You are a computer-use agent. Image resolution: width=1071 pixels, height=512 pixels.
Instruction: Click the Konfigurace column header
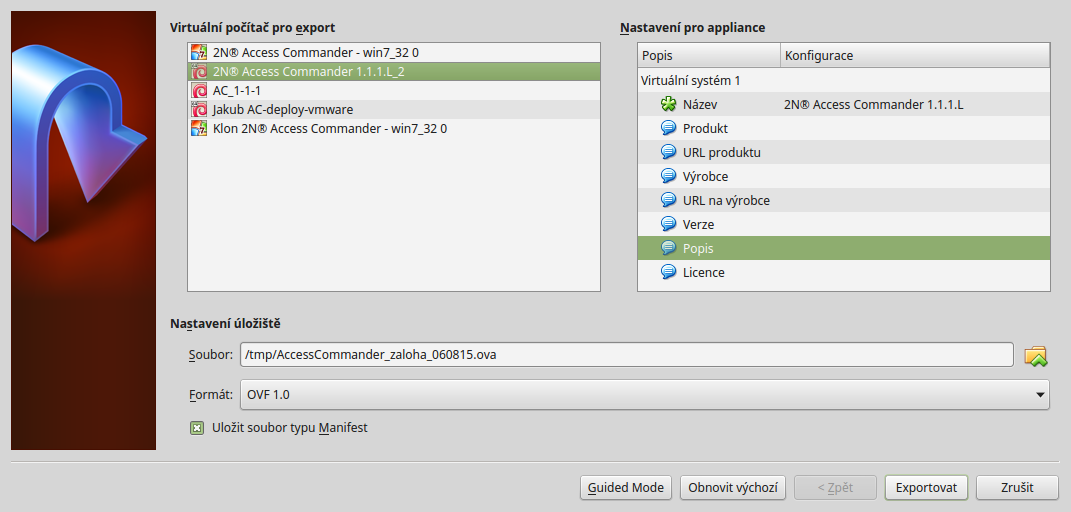(915, 55)
